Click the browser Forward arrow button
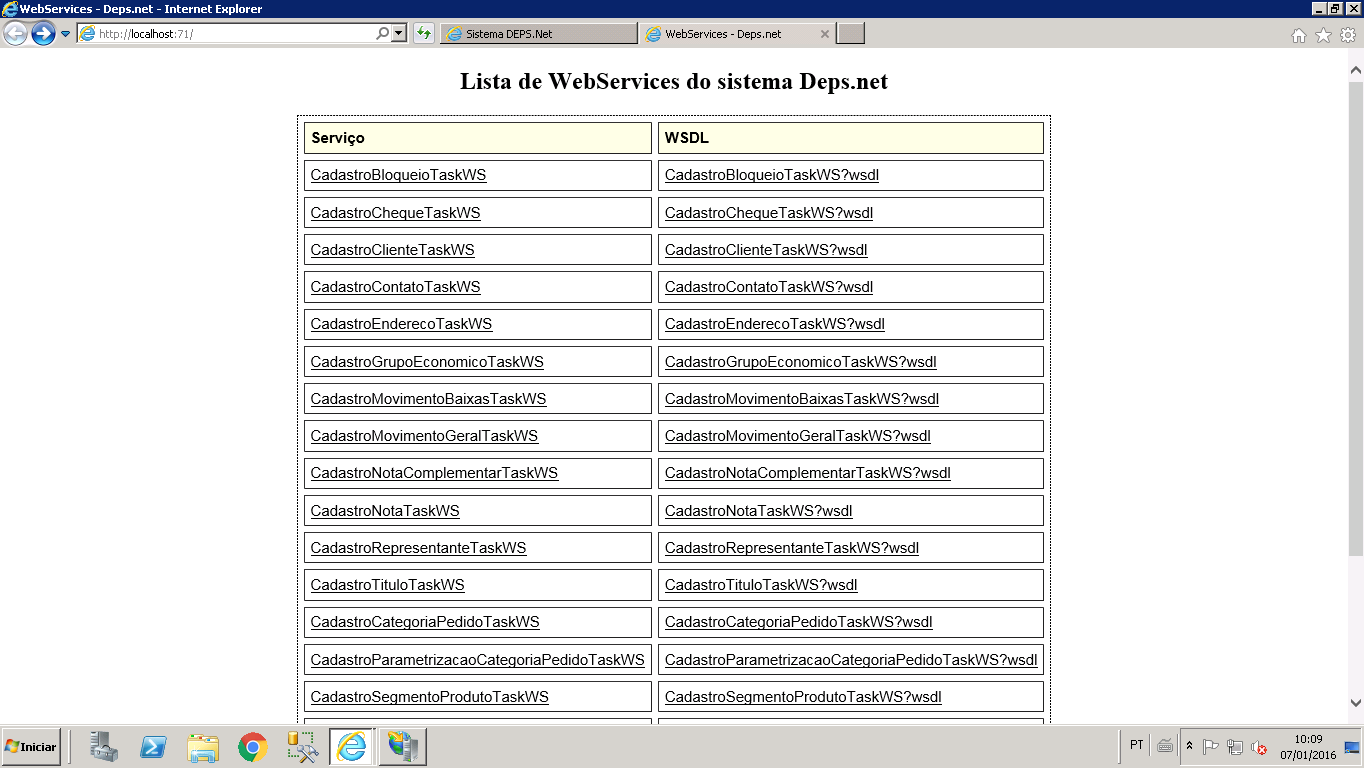The height and width of the screenshot is (768, 1364). 43,33
